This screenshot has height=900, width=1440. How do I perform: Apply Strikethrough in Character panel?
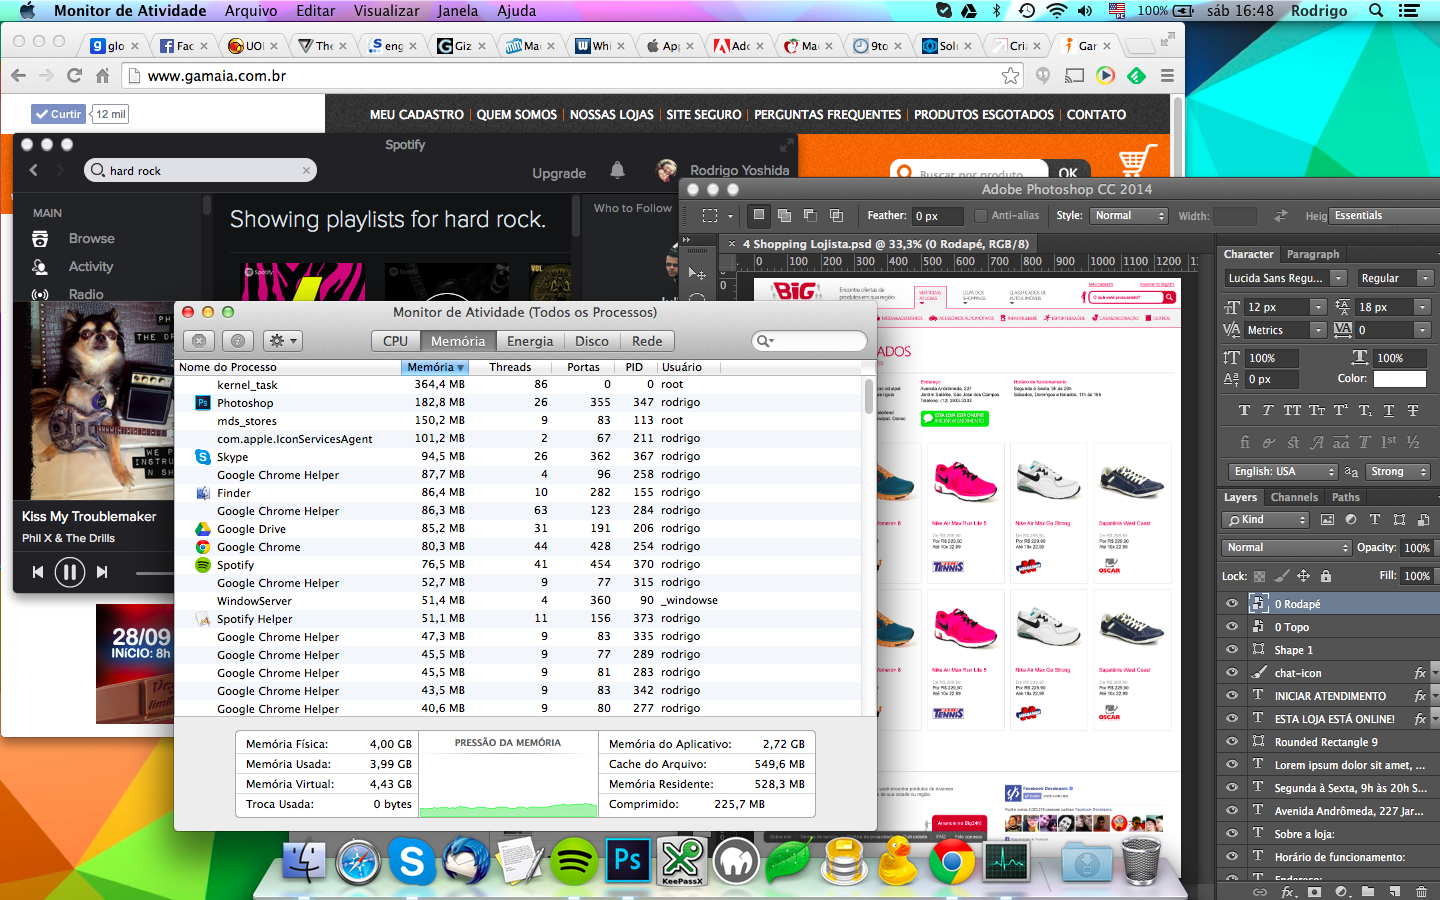pos(1413,410)
